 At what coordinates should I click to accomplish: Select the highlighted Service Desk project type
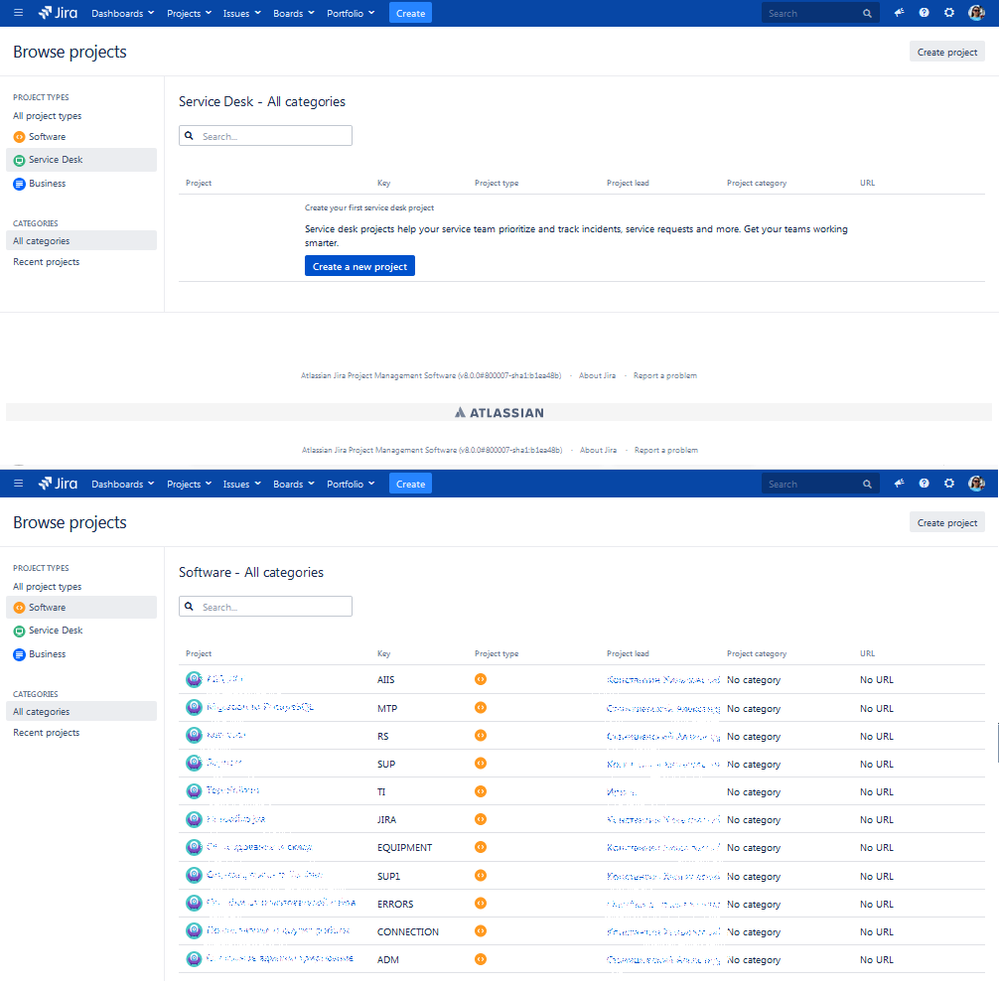82,160
